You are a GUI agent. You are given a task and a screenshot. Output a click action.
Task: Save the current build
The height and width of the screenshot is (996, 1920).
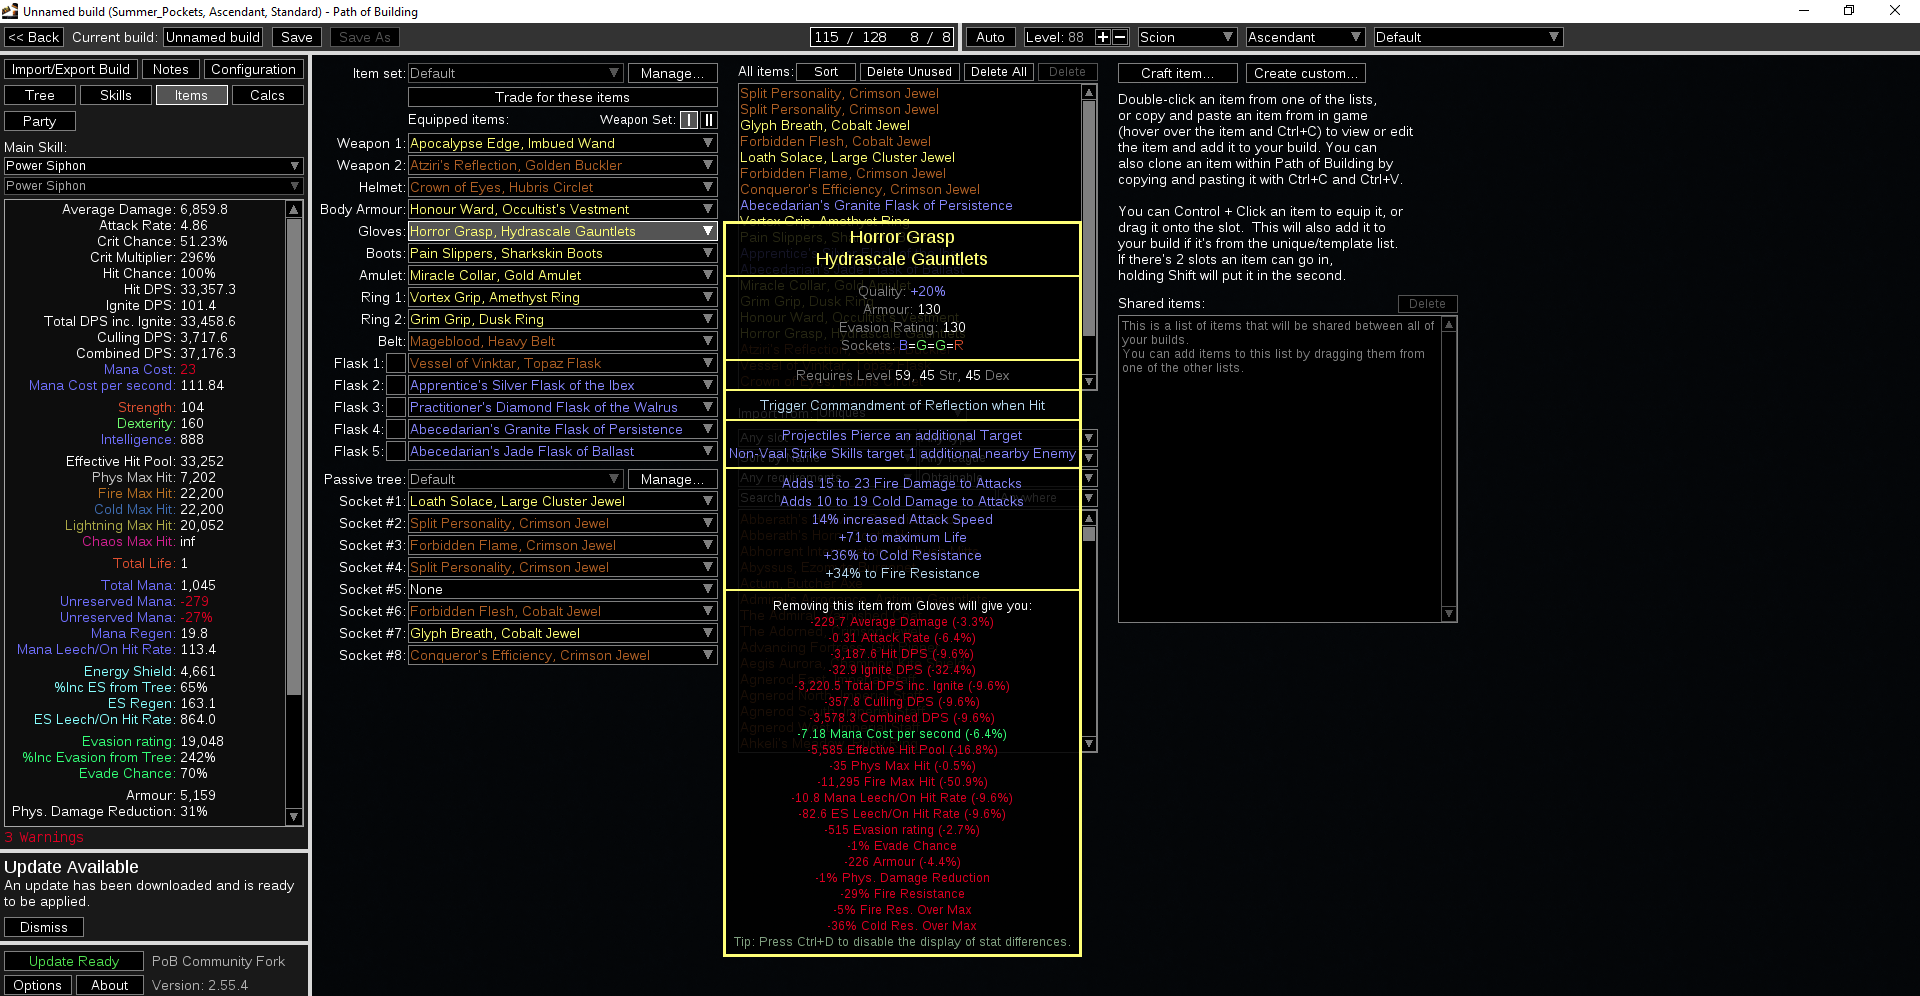297,37
